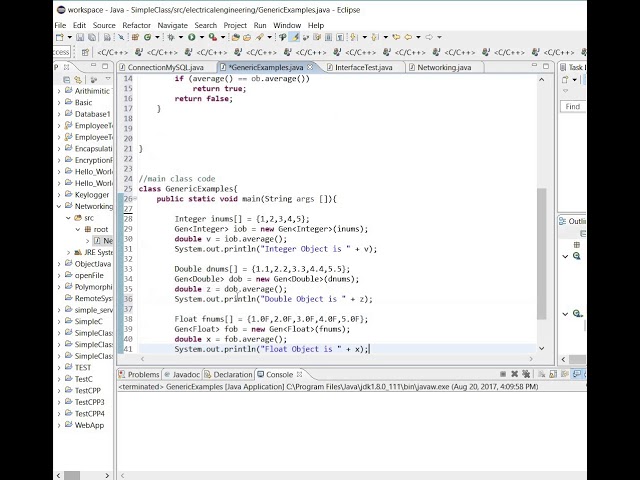
Task: Open the Source menu
Action: coord(104,25)
